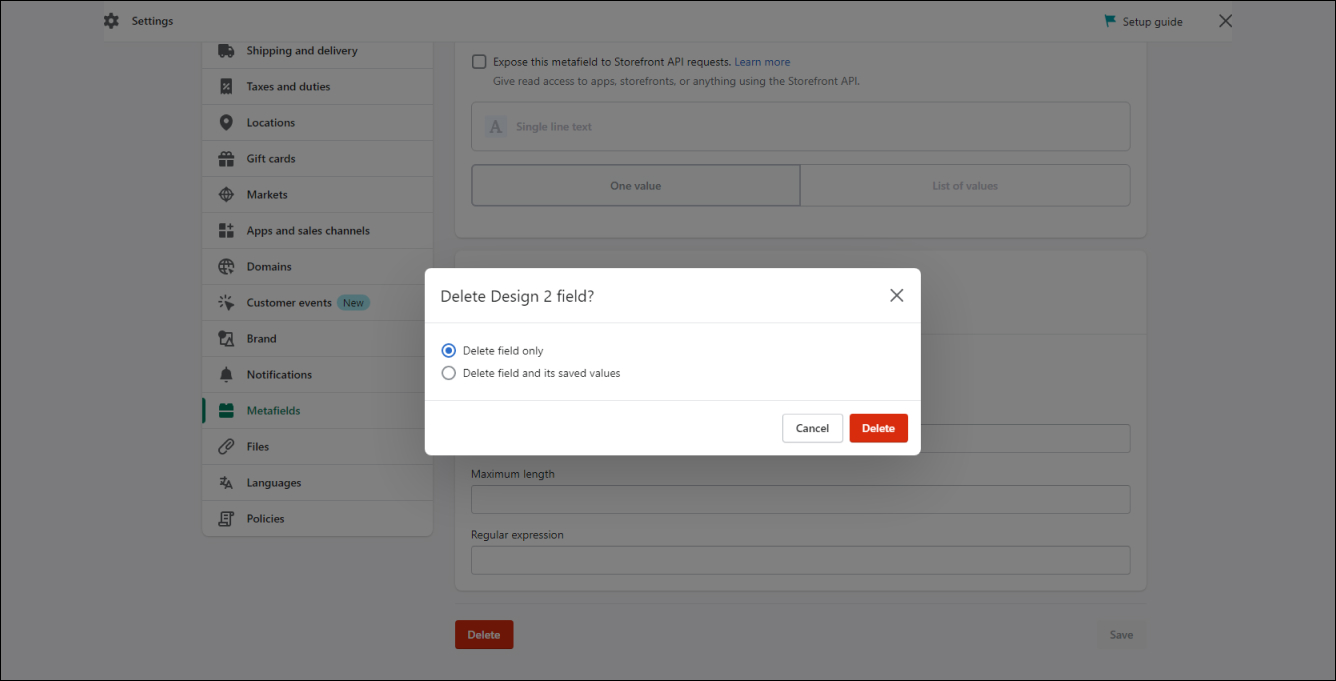This screenshot has height=681, width=1336.
Task: Open Policies settings
Action: (318, 519)
